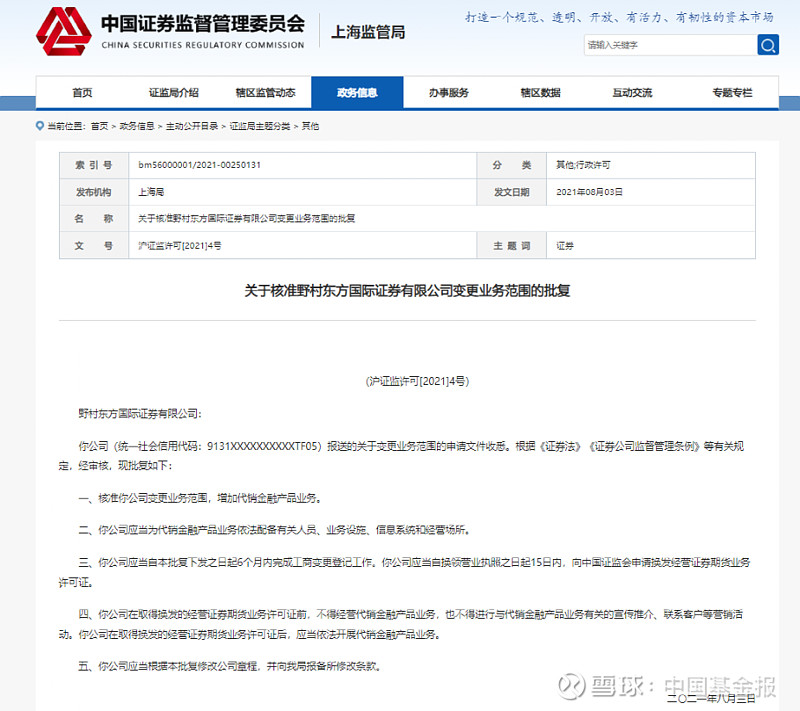This screenshot has height=711, width=800.
Task: Click the paragraph starting with 三、你公司应当
Action: [405, 572]
